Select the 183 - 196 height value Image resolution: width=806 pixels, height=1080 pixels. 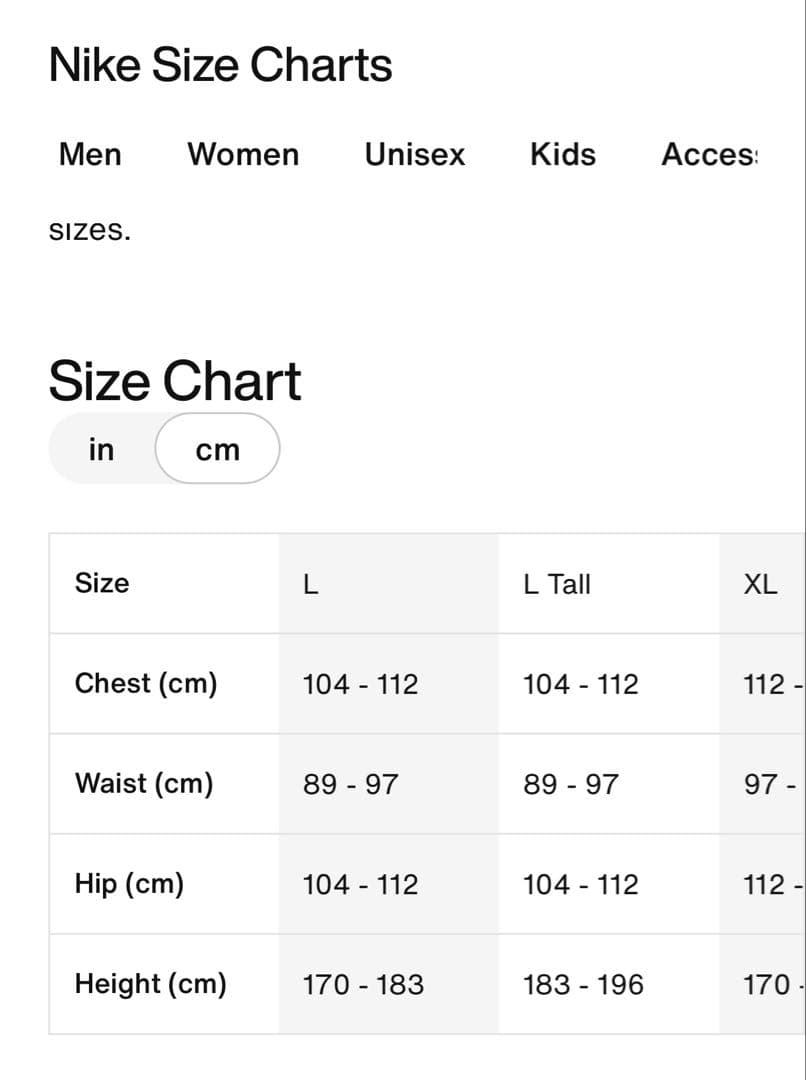pos(583,985)
